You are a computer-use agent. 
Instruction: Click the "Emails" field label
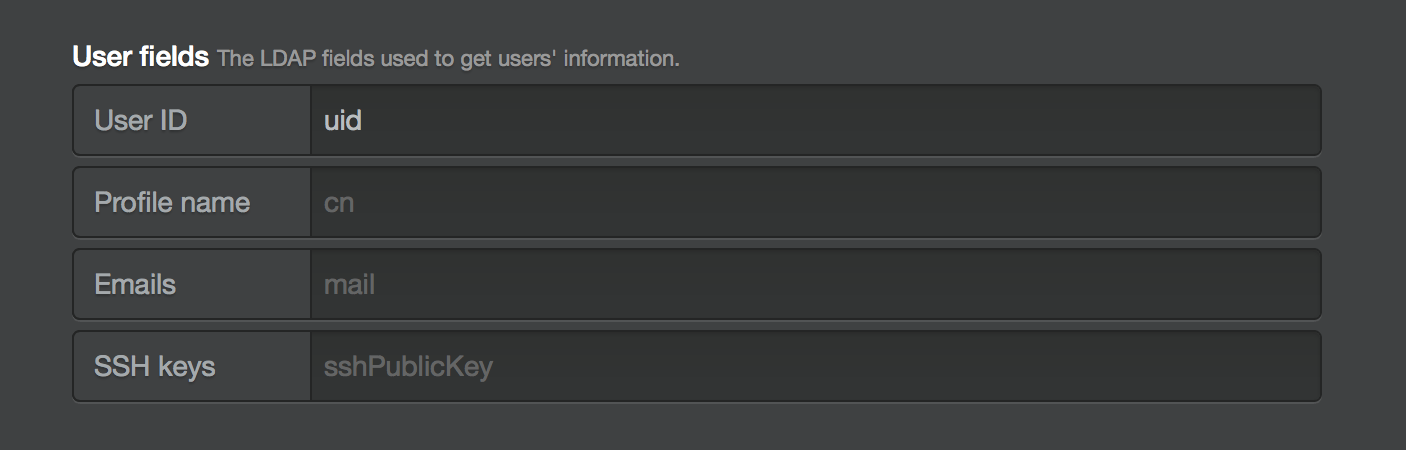135,285
